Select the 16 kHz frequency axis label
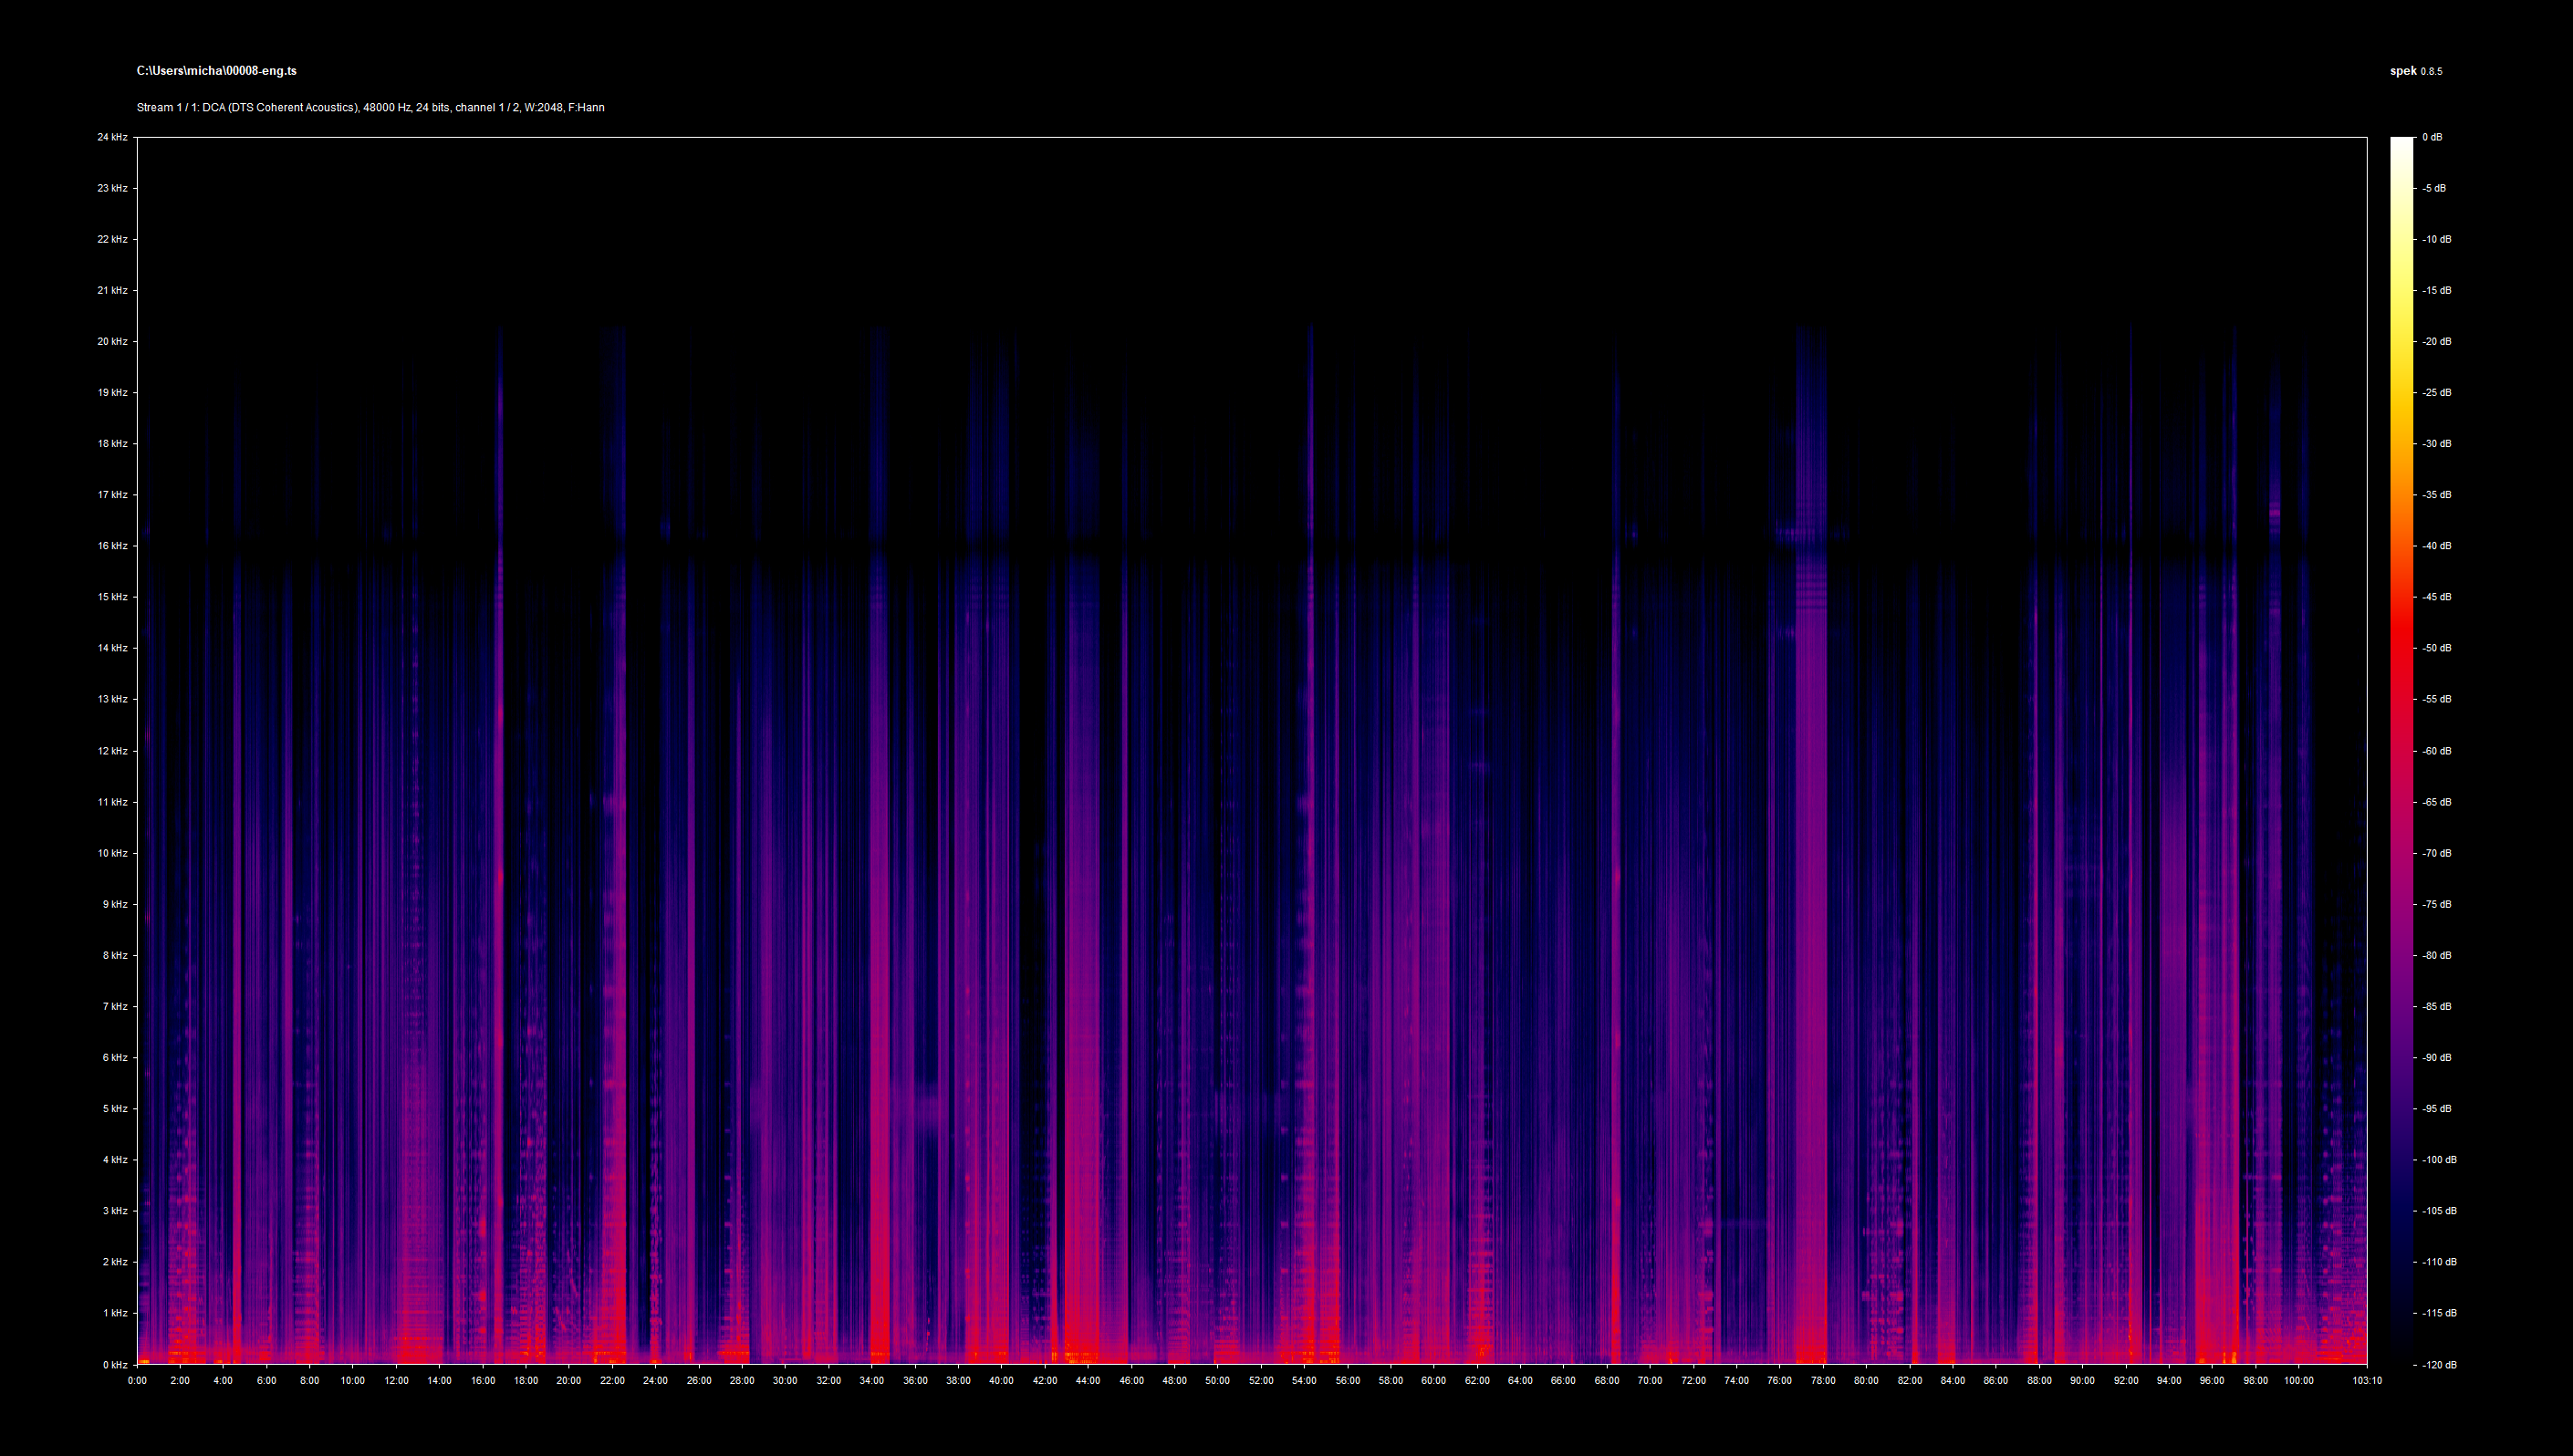Screen dimensions: 2573x1456 click(x=112, y=546)
